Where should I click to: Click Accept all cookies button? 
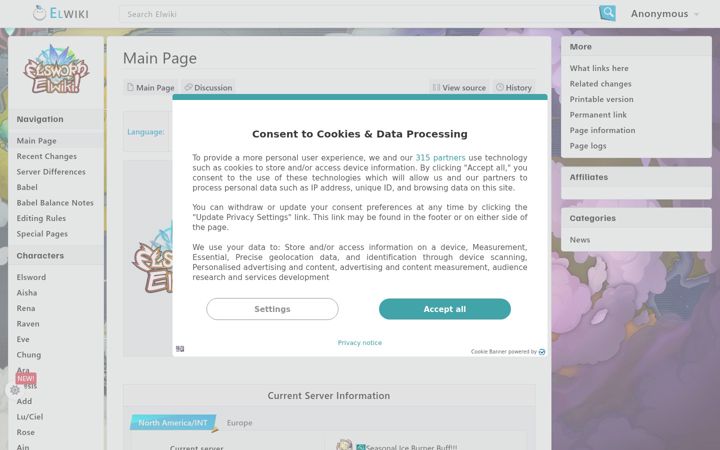point(444,309)
